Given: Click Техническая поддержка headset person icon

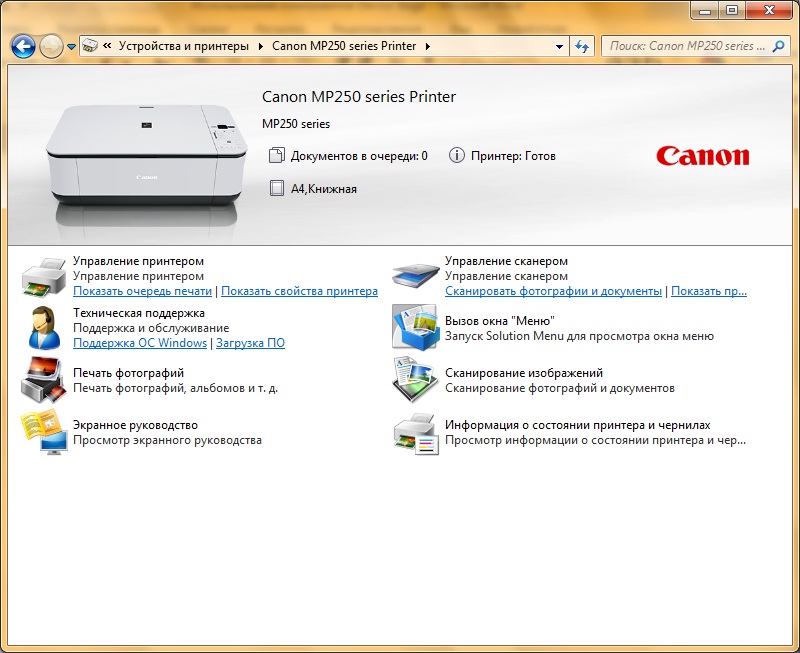Looking at the screenshot, I should (44, 328).
